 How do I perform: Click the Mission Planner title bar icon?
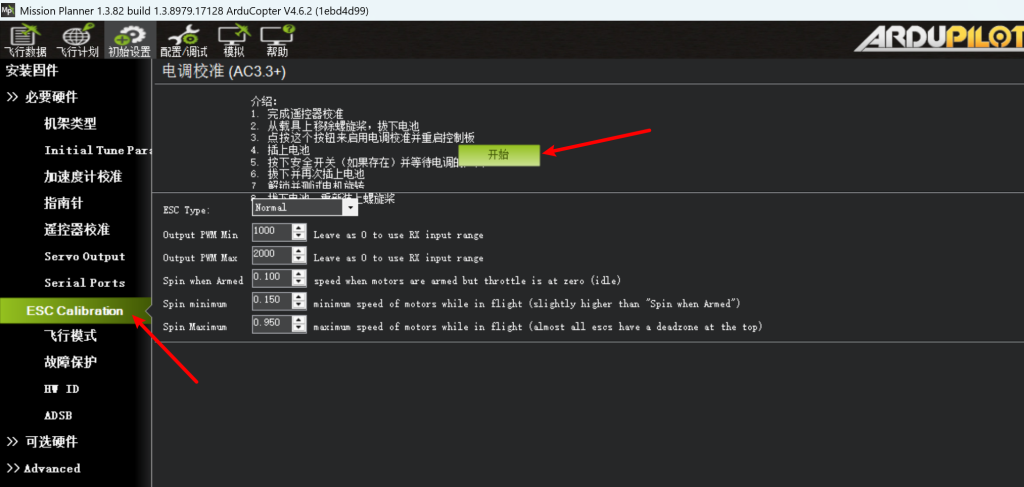pyautogui.click(x=8, y=10)
